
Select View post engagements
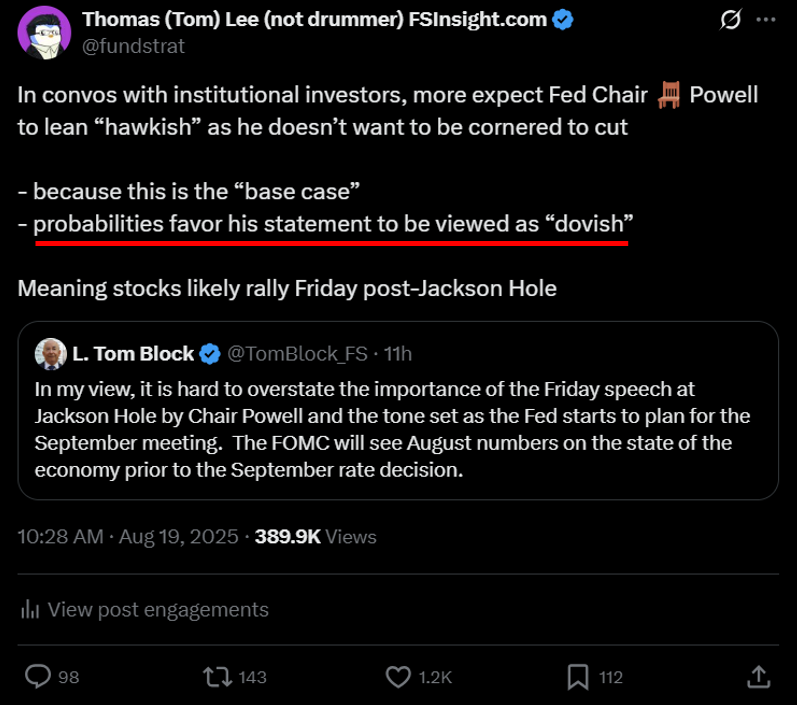coord(158,609)
